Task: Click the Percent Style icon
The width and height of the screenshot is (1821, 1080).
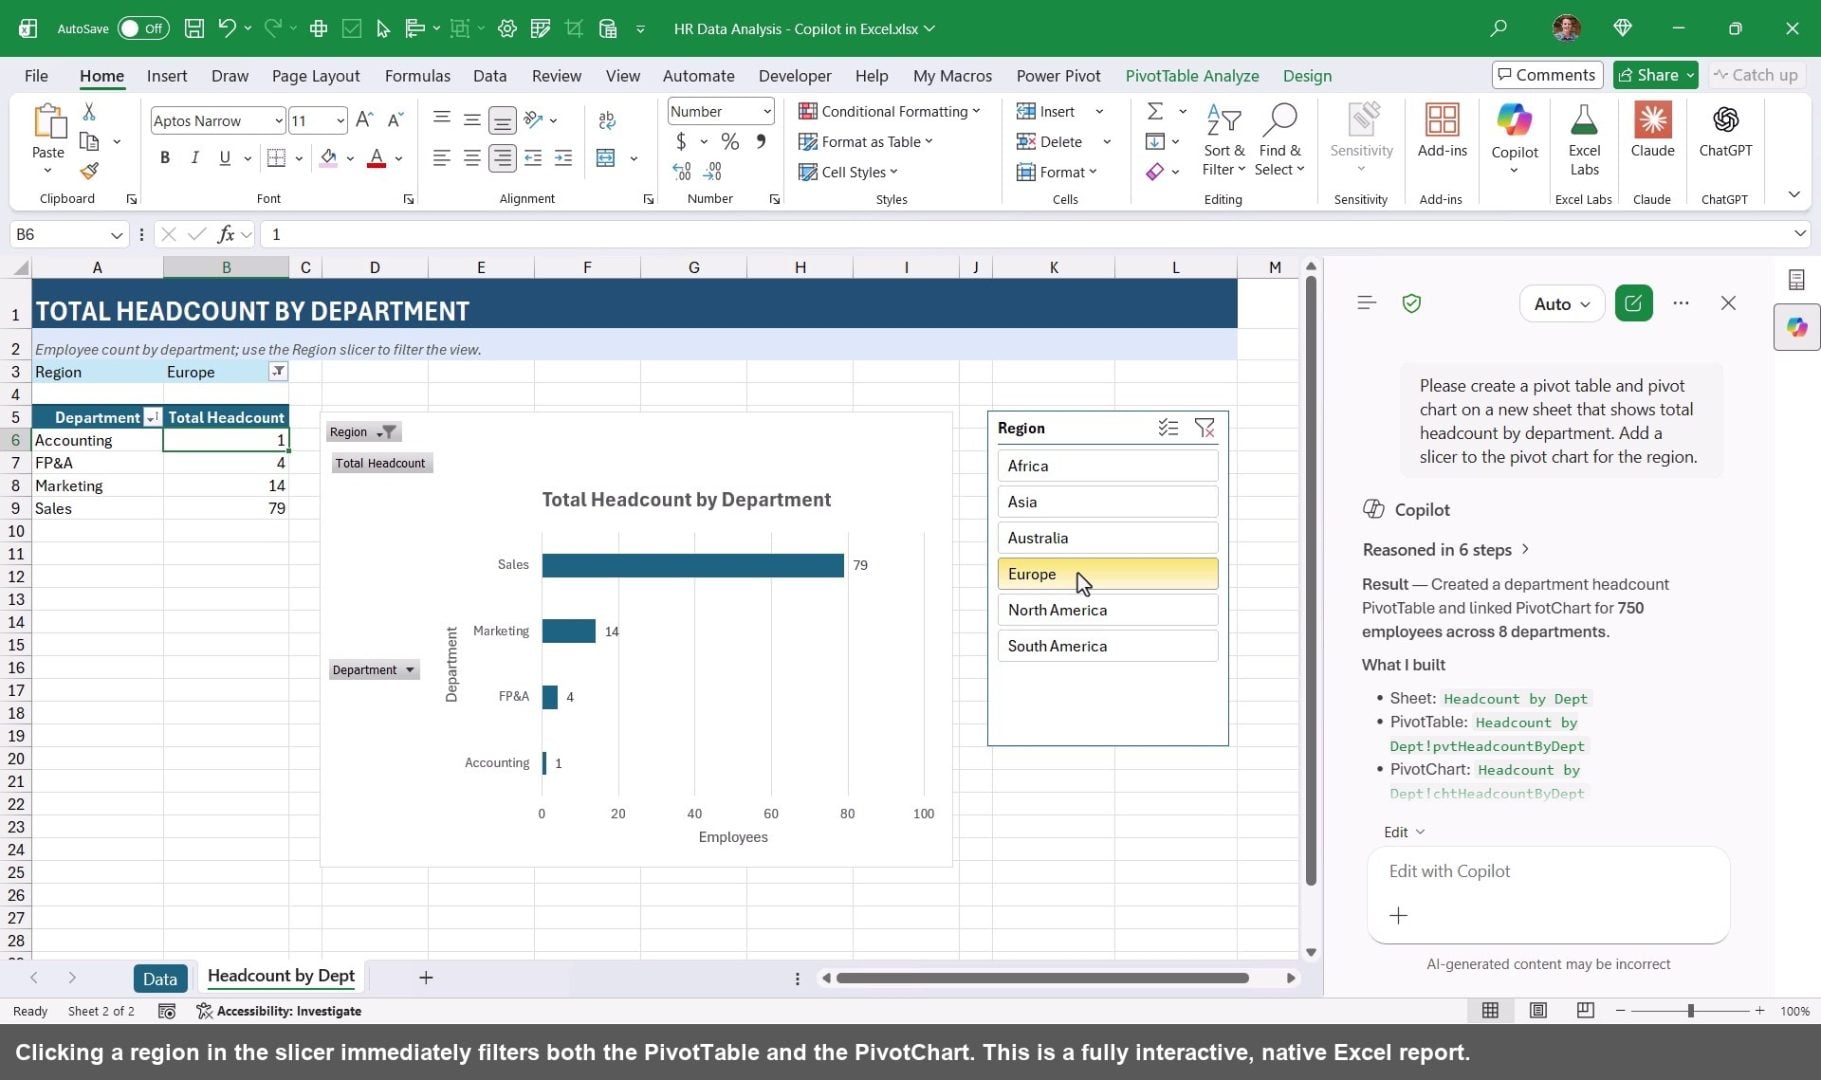Action: (x=730, y=142)
